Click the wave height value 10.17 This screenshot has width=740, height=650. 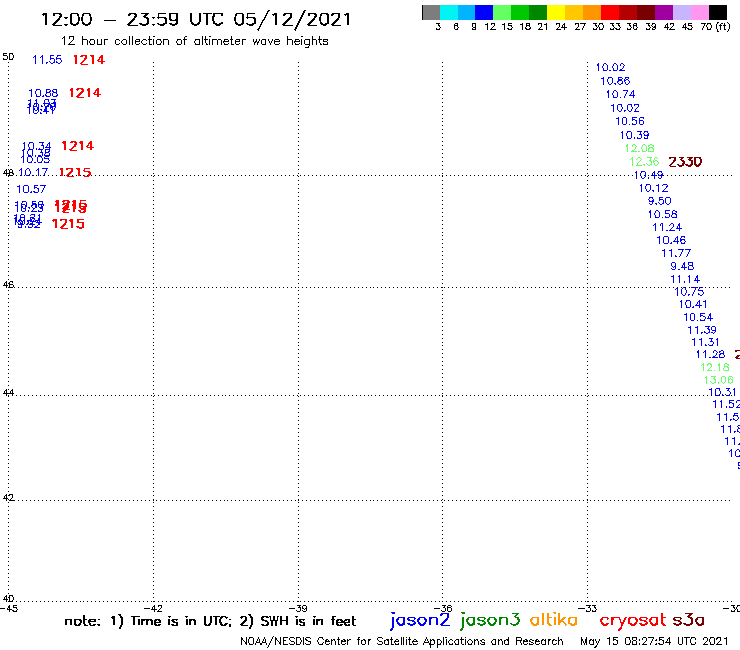coord(33,172)
